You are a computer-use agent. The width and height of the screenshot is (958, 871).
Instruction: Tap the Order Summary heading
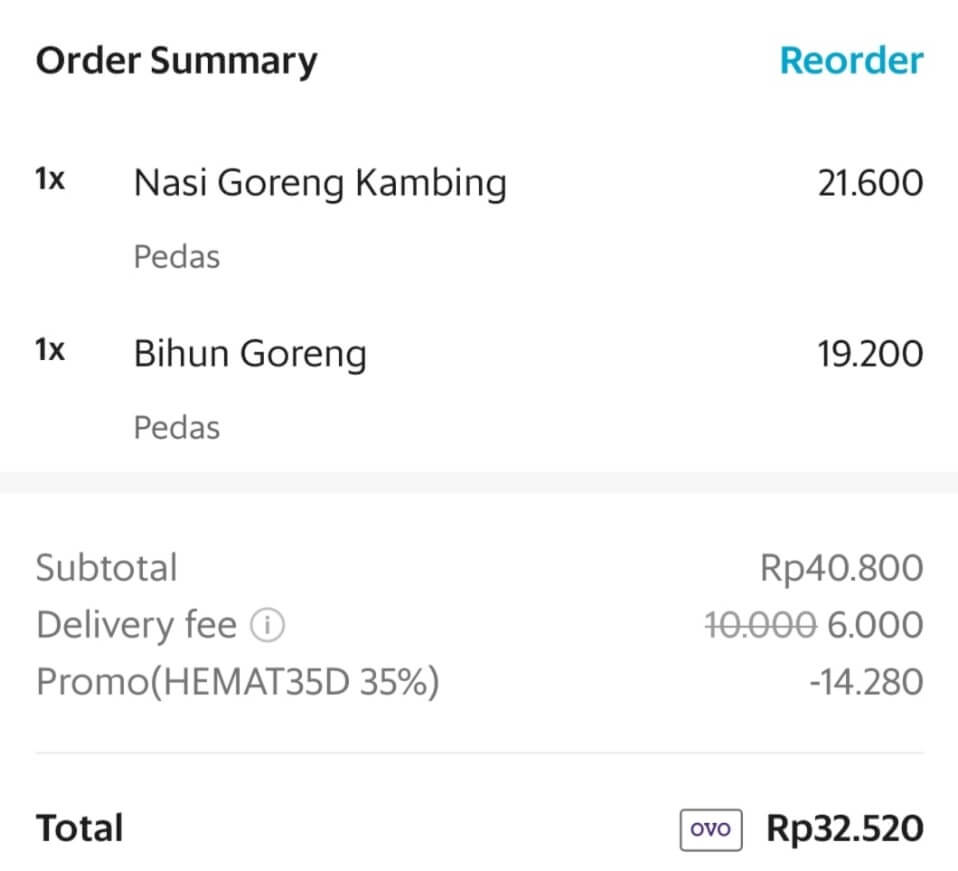(x=177, y=62)
